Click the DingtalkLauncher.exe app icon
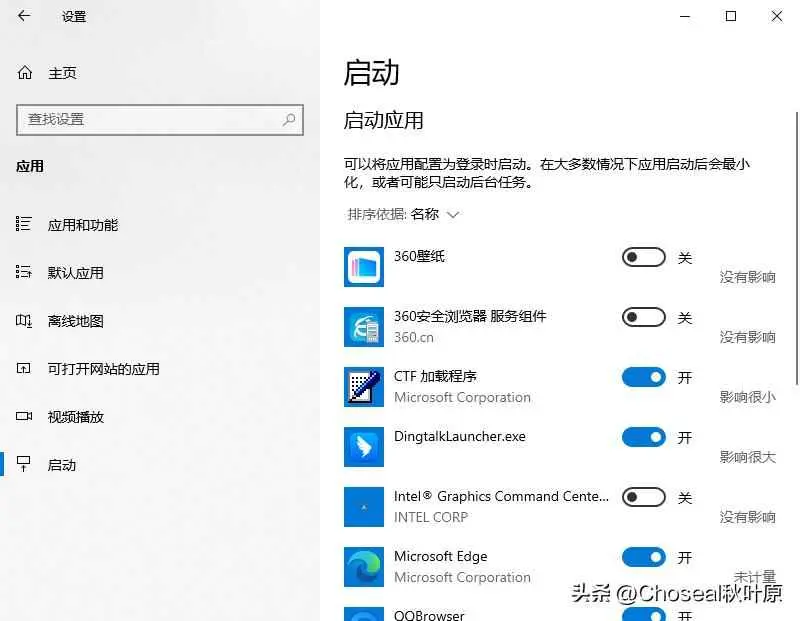Viewport: 800px width, 621px height. click(364, 447)
